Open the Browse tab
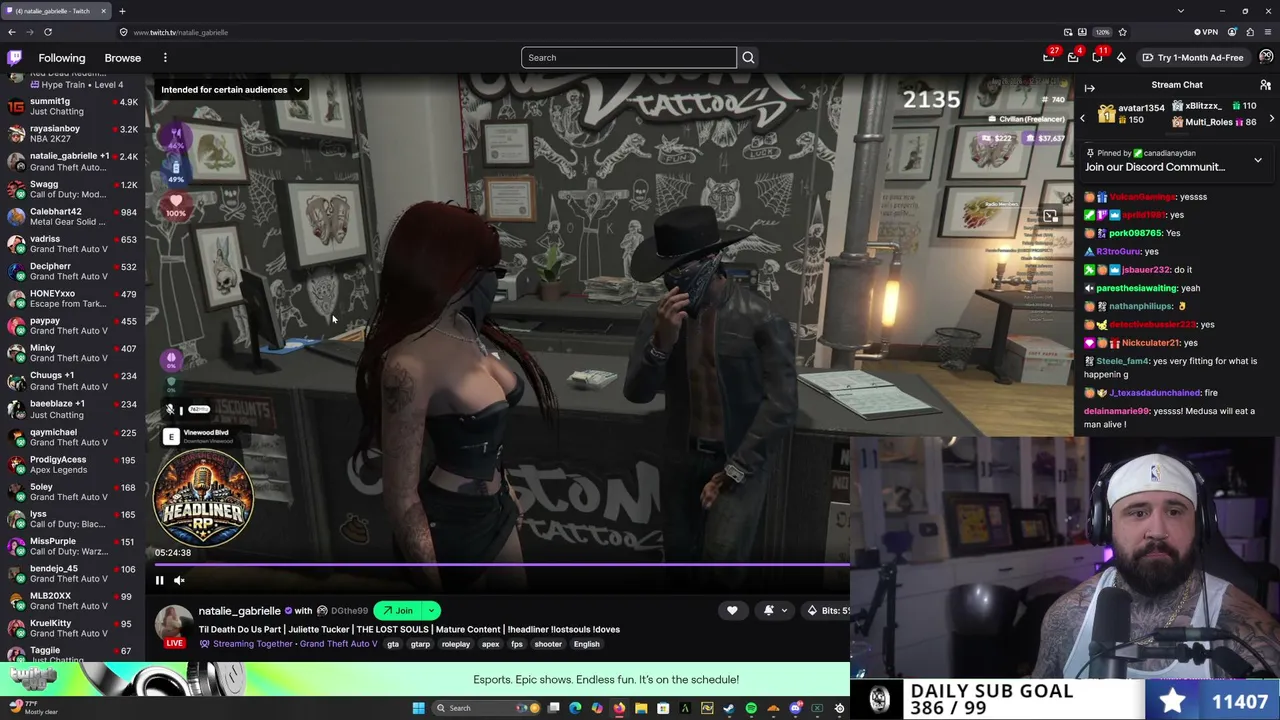The image size is (1280, 720). (x=123, y=58)
